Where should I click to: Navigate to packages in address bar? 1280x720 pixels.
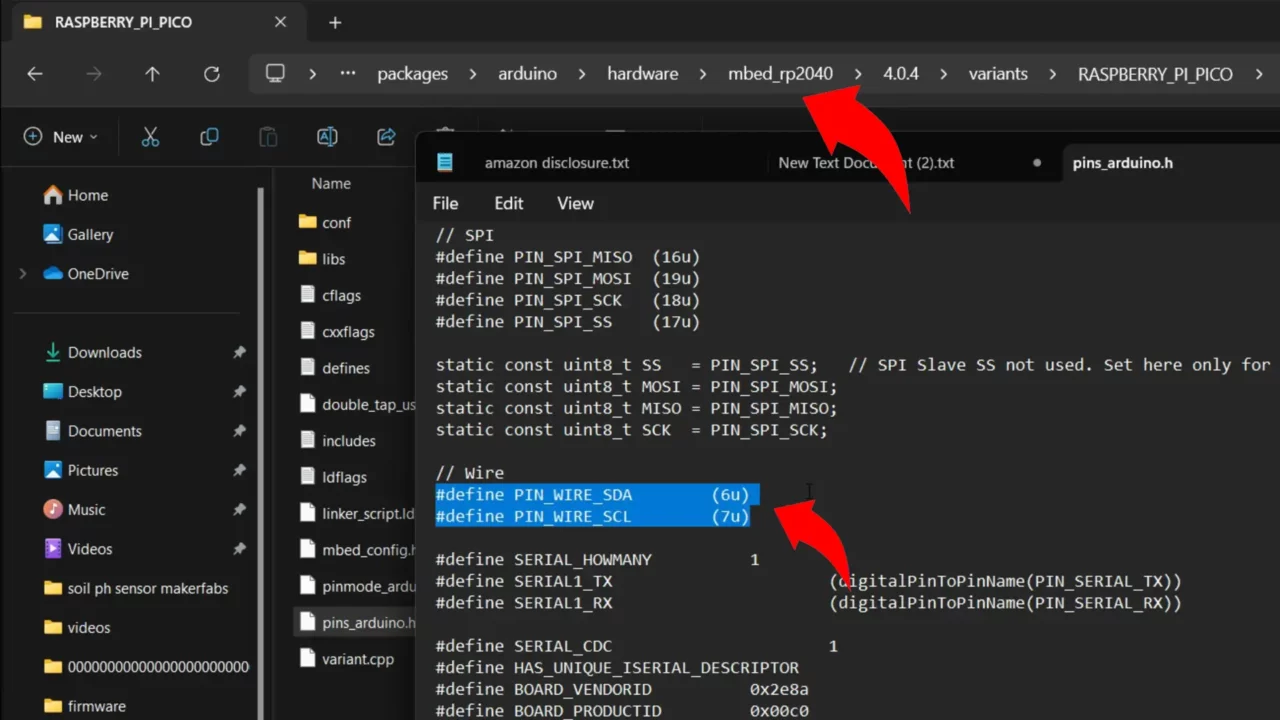click(412, 74)
